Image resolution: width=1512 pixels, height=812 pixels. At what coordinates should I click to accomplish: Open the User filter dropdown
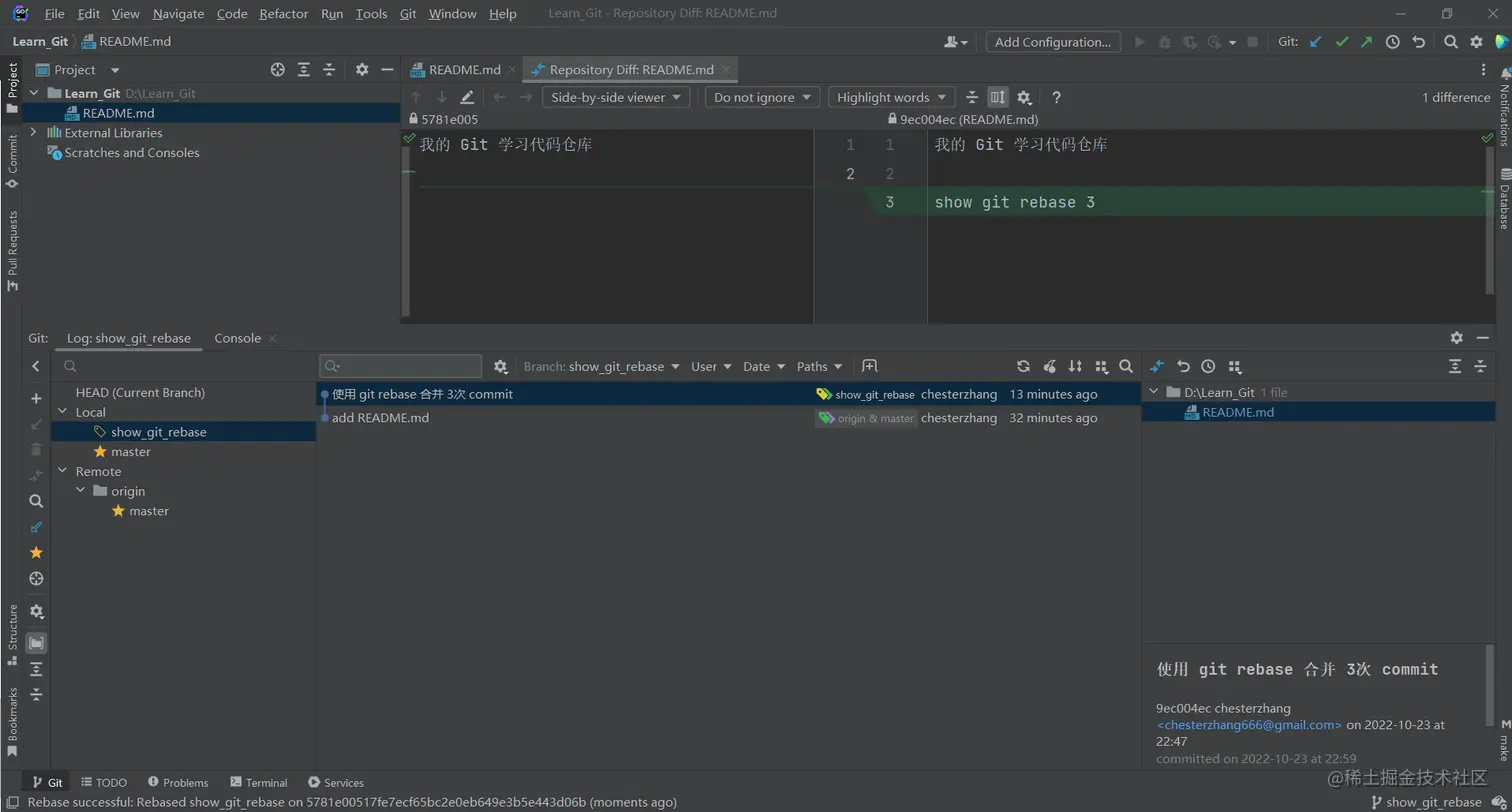(x=711, y=367)
